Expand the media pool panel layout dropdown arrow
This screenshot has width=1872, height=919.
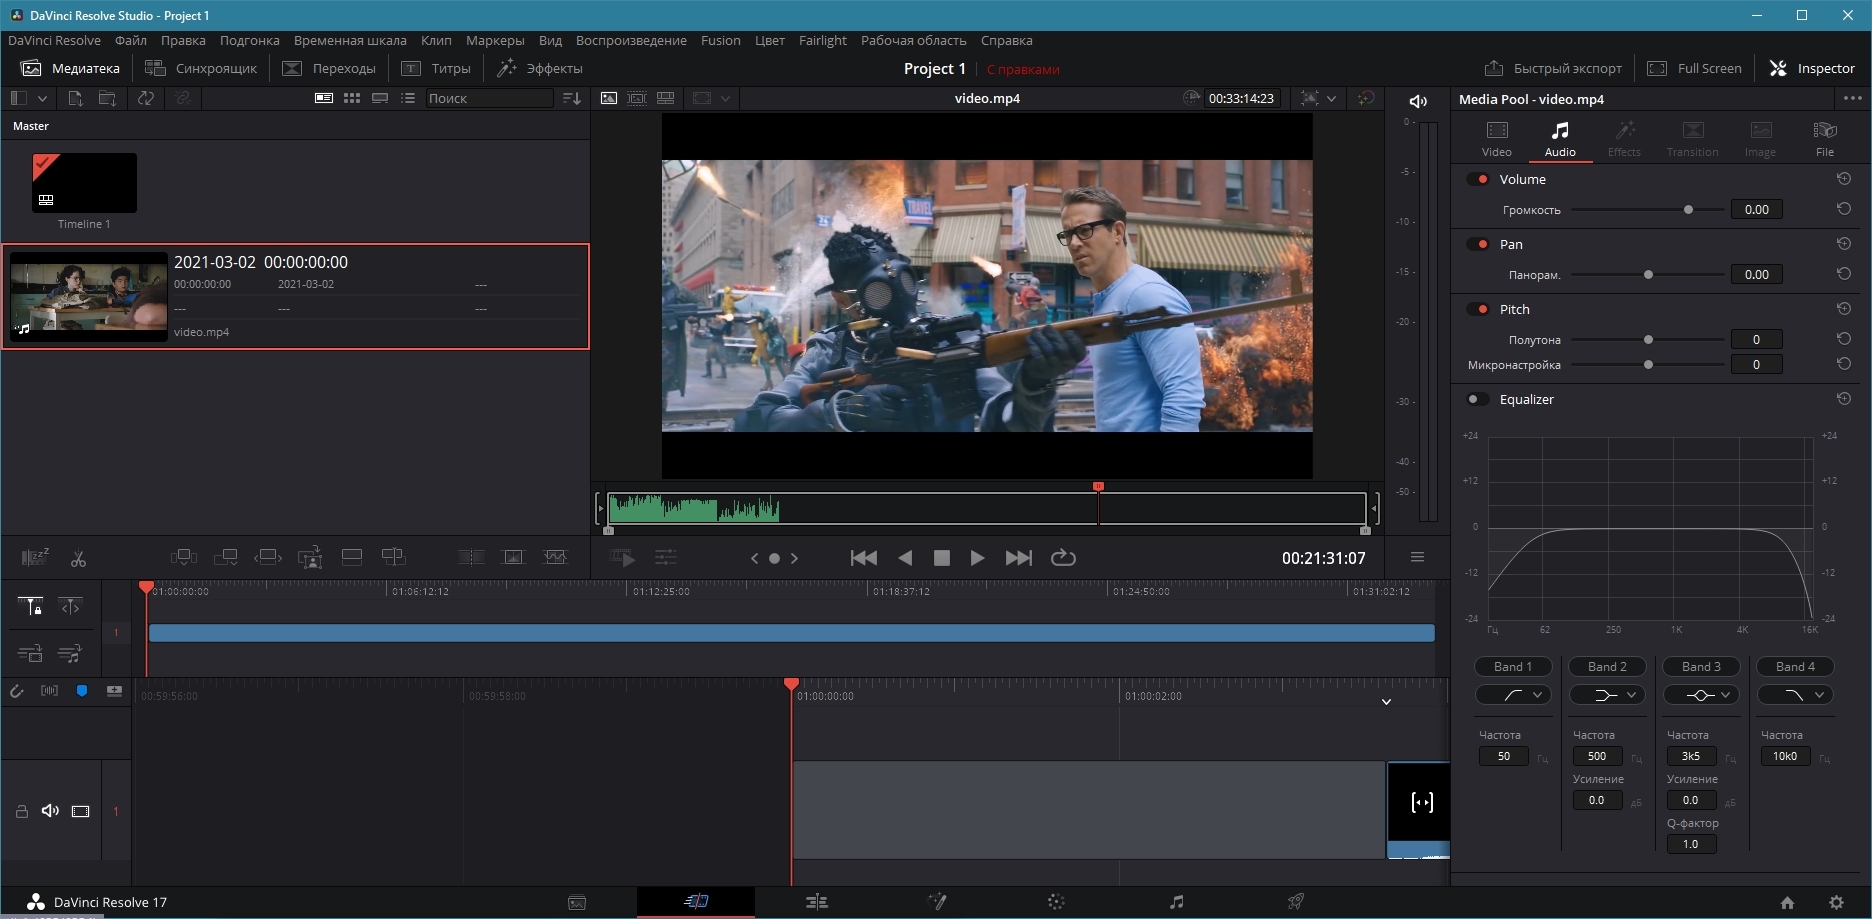click(42, 98)
